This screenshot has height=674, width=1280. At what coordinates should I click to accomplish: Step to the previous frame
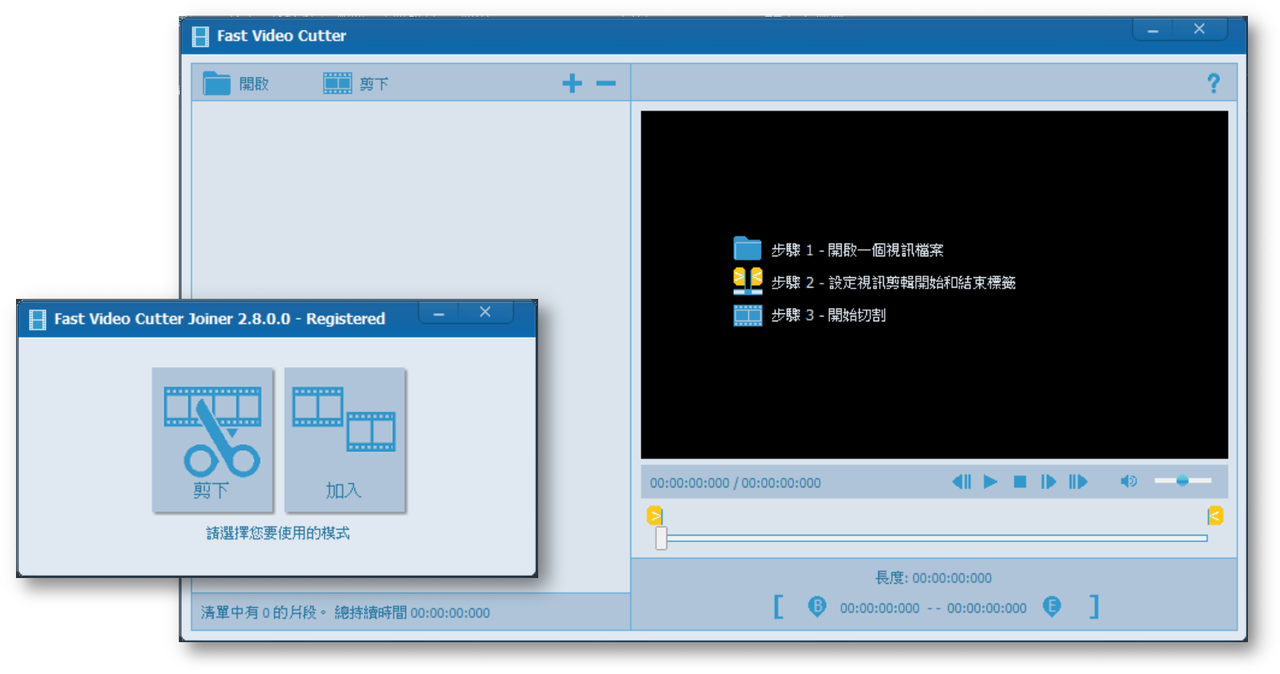point(961,482)
